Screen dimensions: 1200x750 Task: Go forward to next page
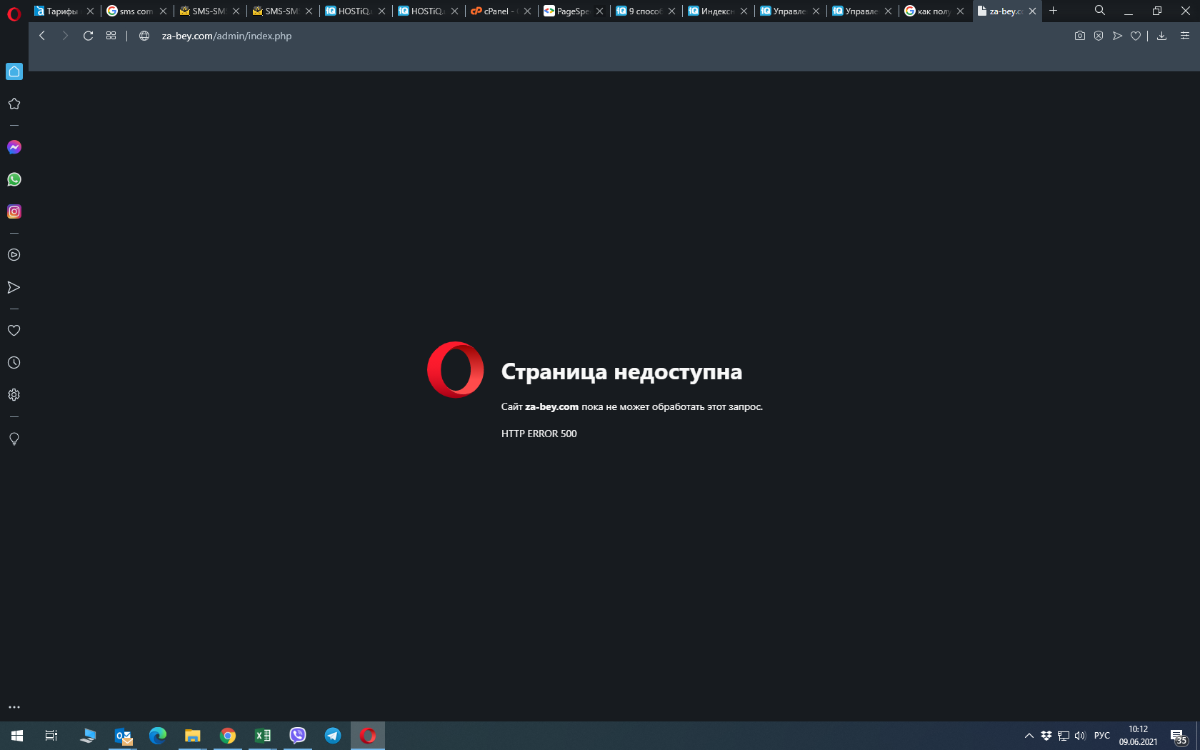(65, 35)
